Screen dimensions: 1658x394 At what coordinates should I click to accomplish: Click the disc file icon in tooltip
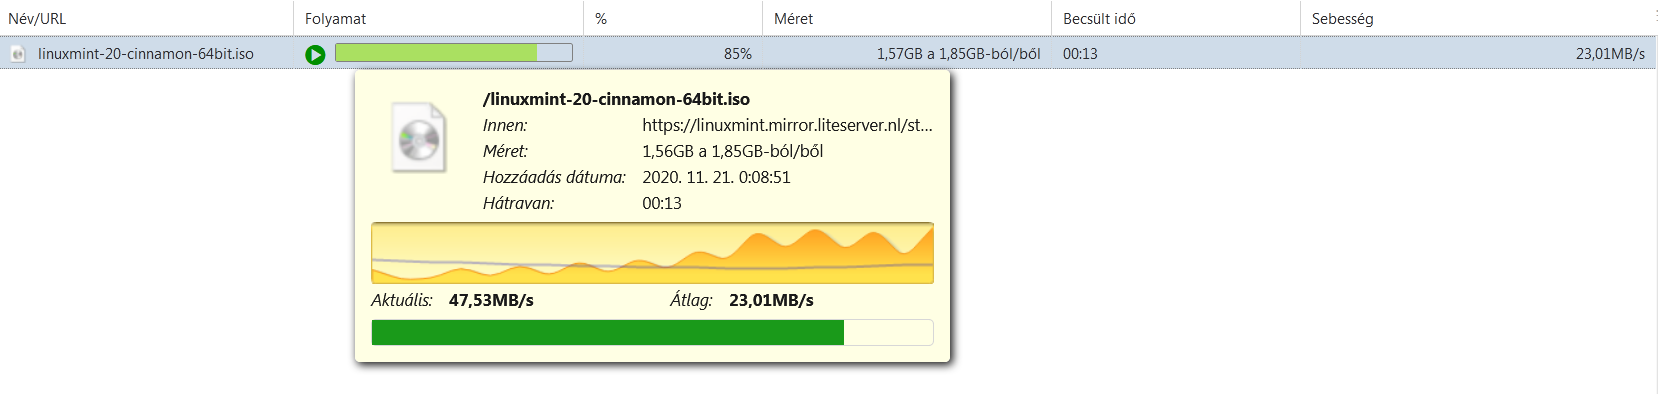click(x=418, y=138)
